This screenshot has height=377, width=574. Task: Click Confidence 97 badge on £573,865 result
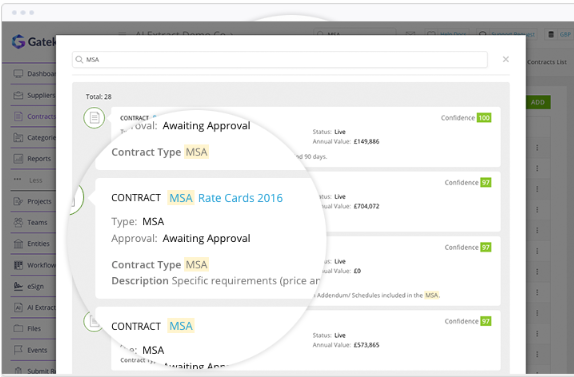coord(485,321)
